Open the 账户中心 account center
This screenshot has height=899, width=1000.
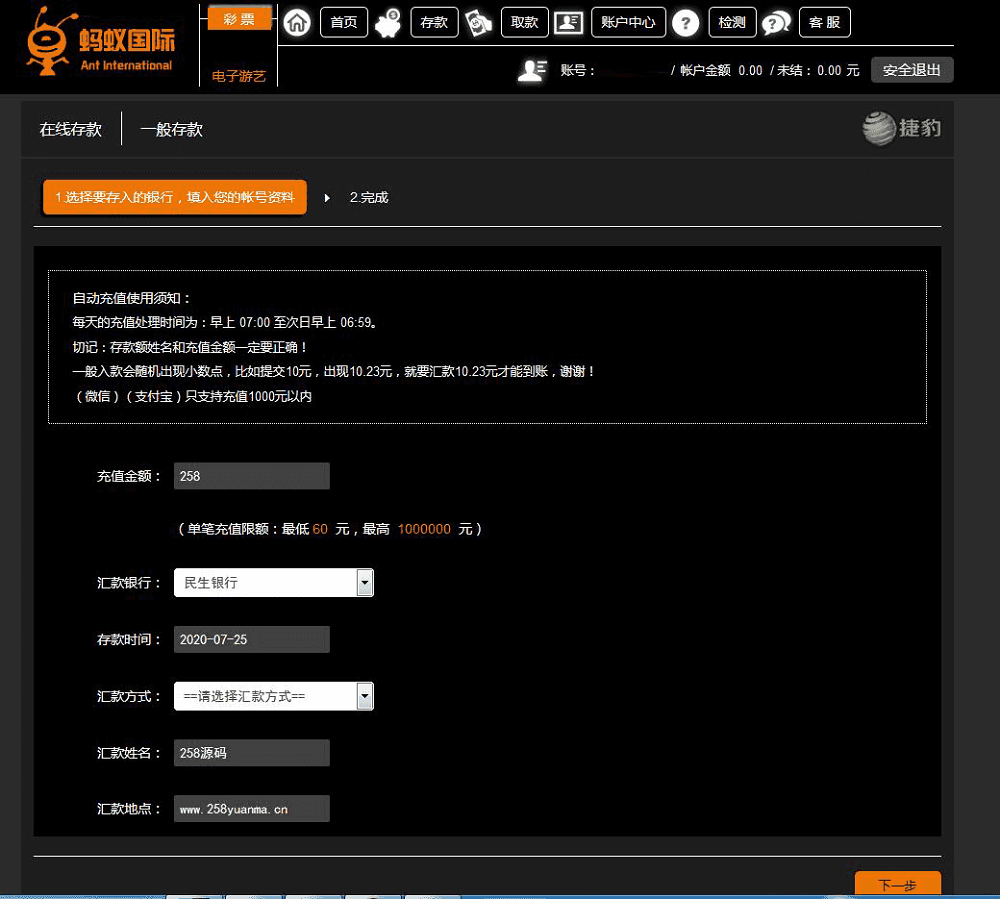(x=628, y=22)
